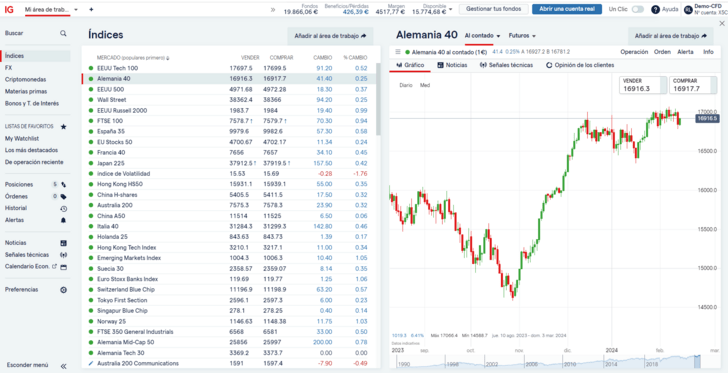The width and height of the screenshot is (728, 373).
Task: Click the chart timeline range slider handle
Action: tap(697, 361)
